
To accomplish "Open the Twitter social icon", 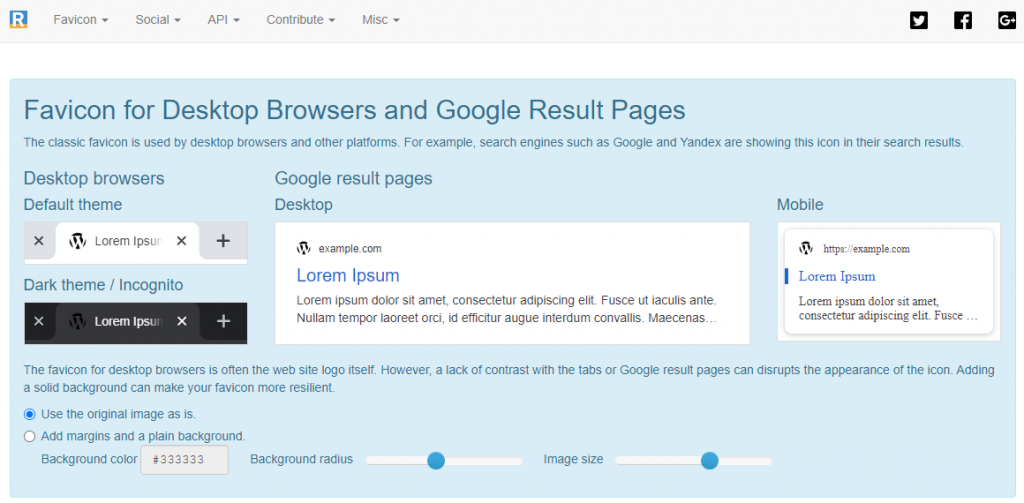I will (x=919, y=20).
